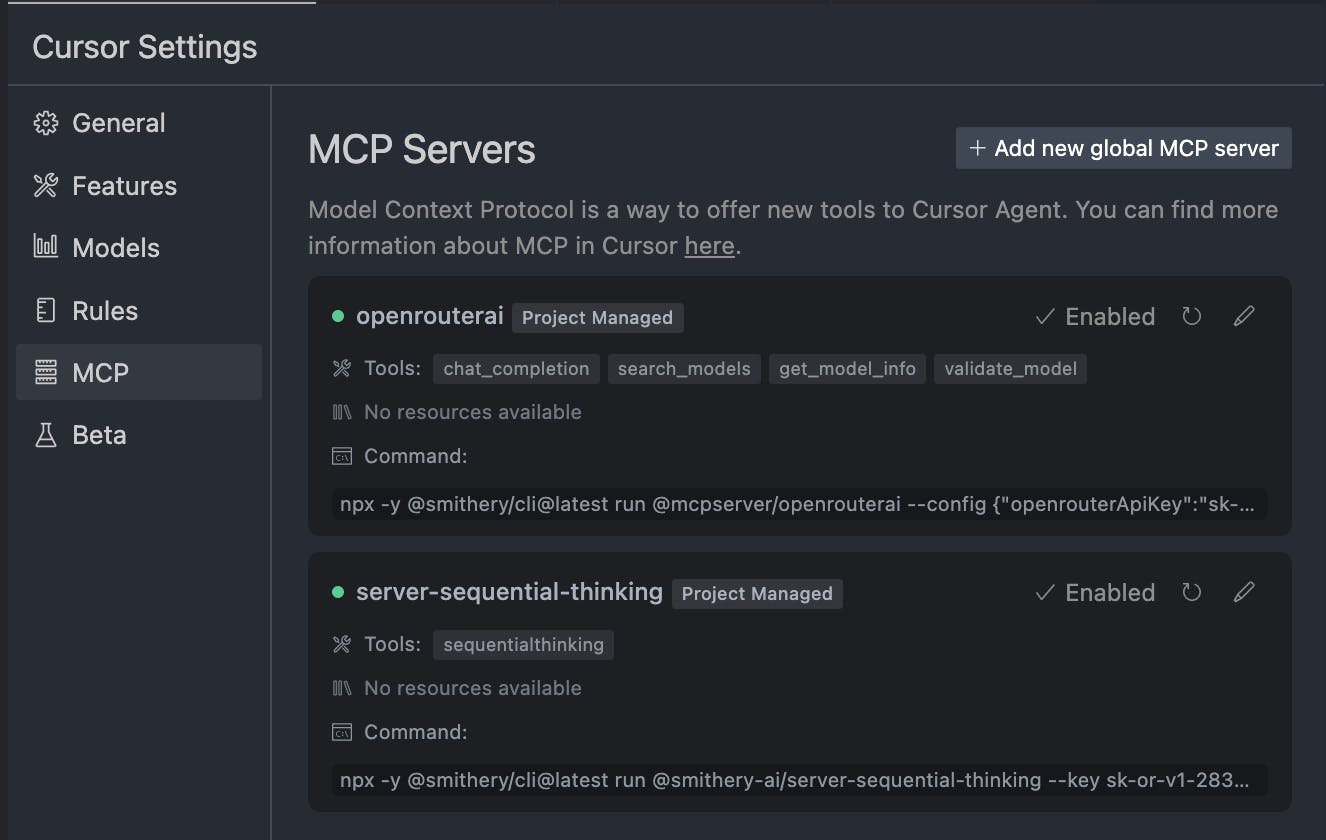Viewport: 1326px width, 840px height.
Task: Click the validate_model tool tag
Action: tap(1010, 369)
